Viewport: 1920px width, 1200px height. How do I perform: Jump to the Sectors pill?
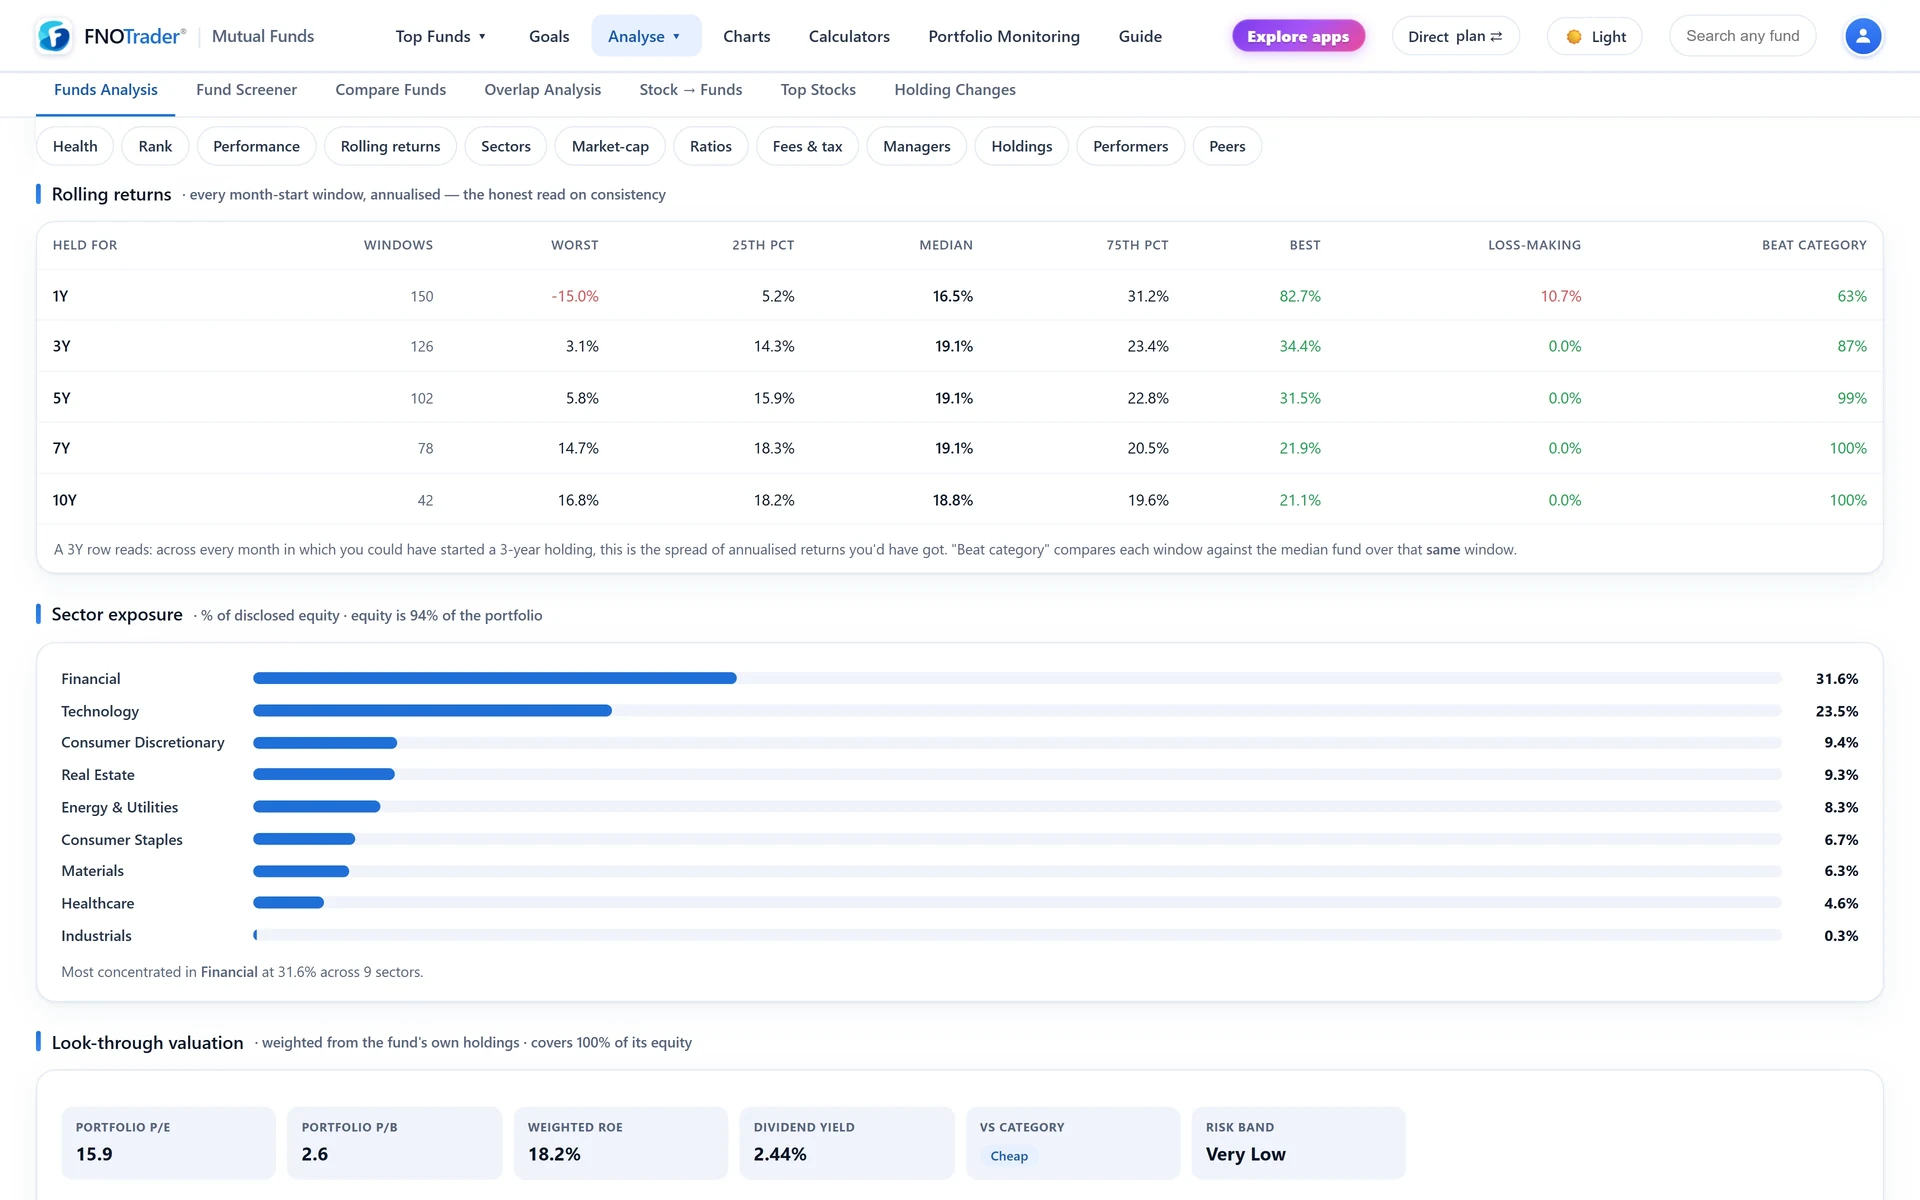506,146
